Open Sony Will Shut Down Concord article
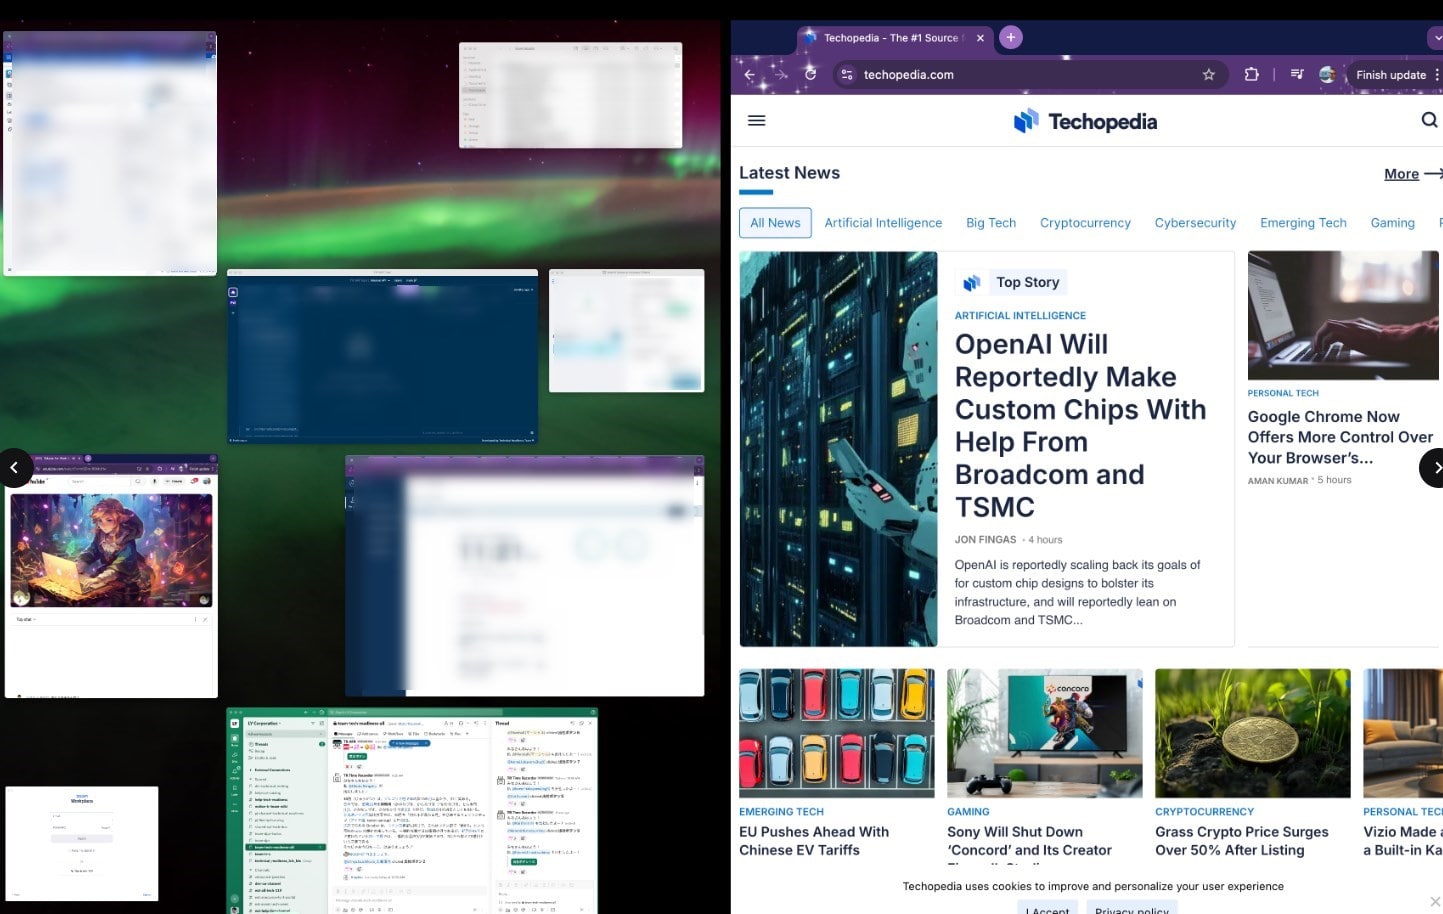1443x914 pixels. click(x=1029, y=841)
